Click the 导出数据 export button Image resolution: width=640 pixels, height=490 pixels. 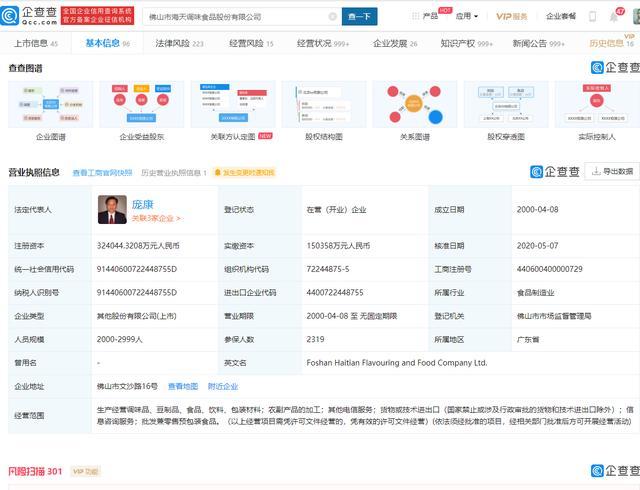[x=612, y=171]
